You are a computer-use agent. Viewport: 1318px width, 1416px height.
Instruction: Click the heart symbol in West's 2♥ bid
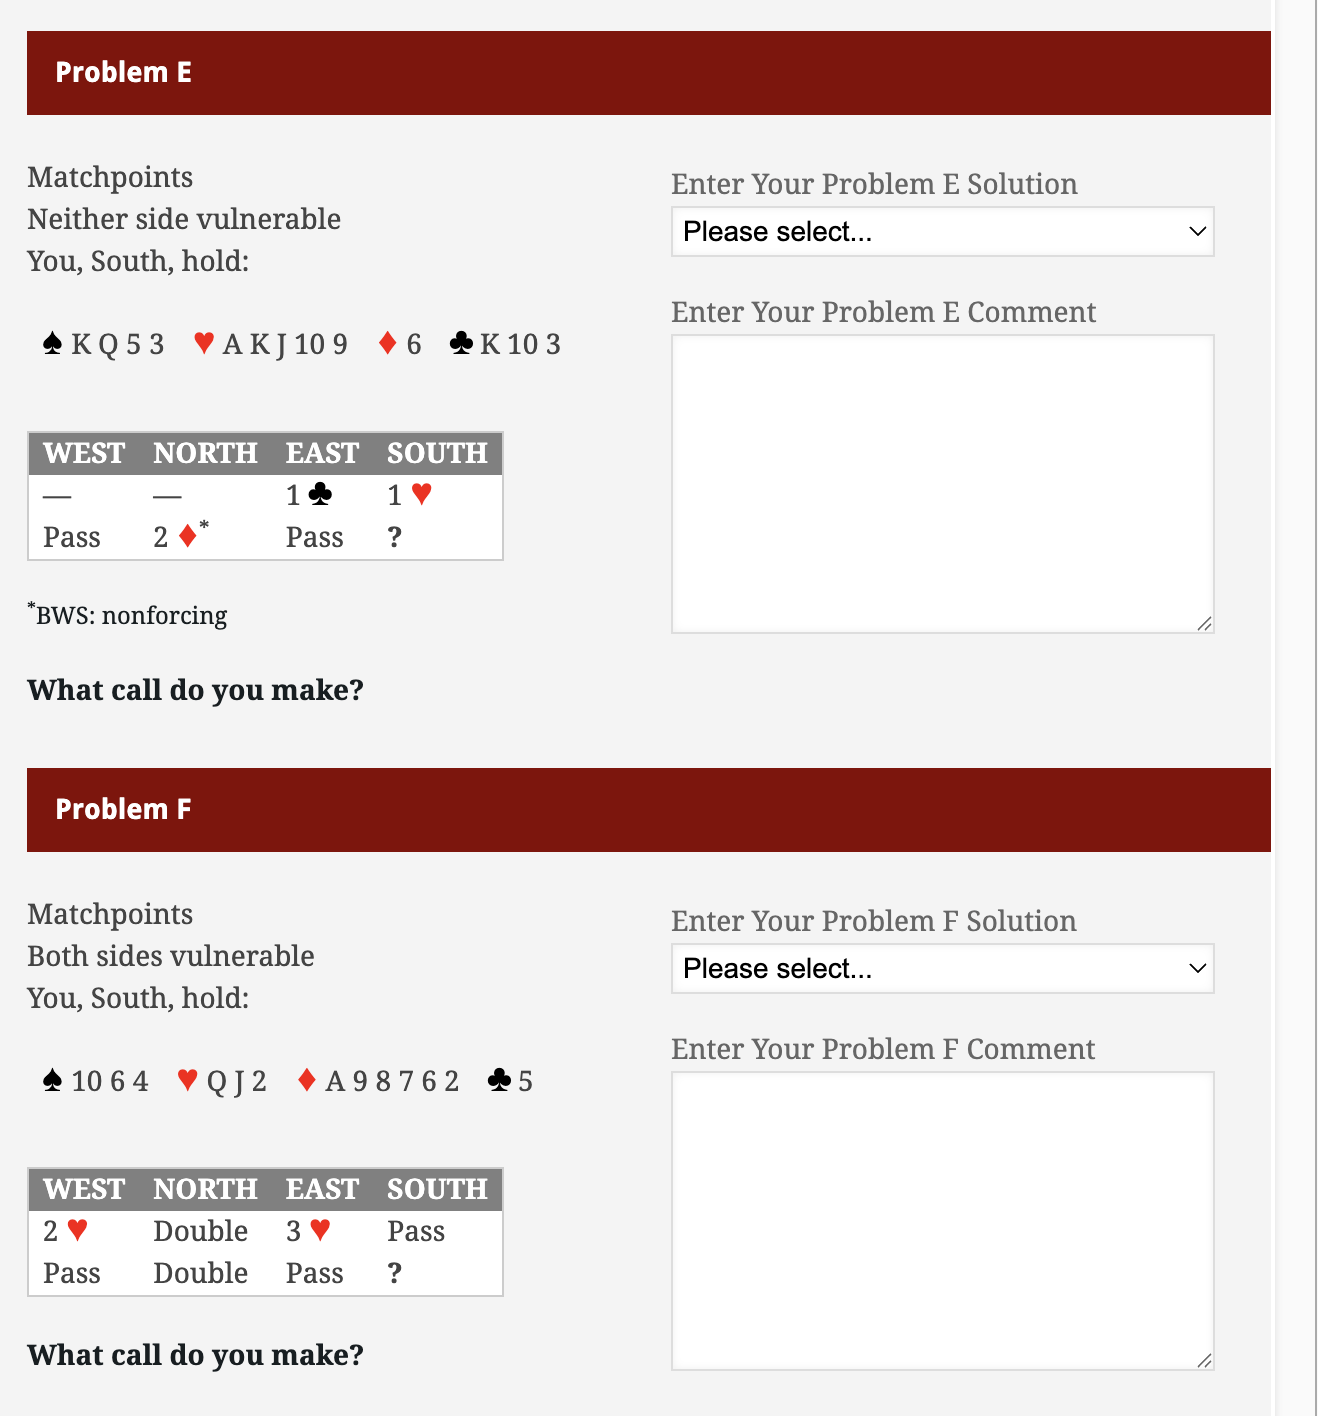coord(77,1230)
